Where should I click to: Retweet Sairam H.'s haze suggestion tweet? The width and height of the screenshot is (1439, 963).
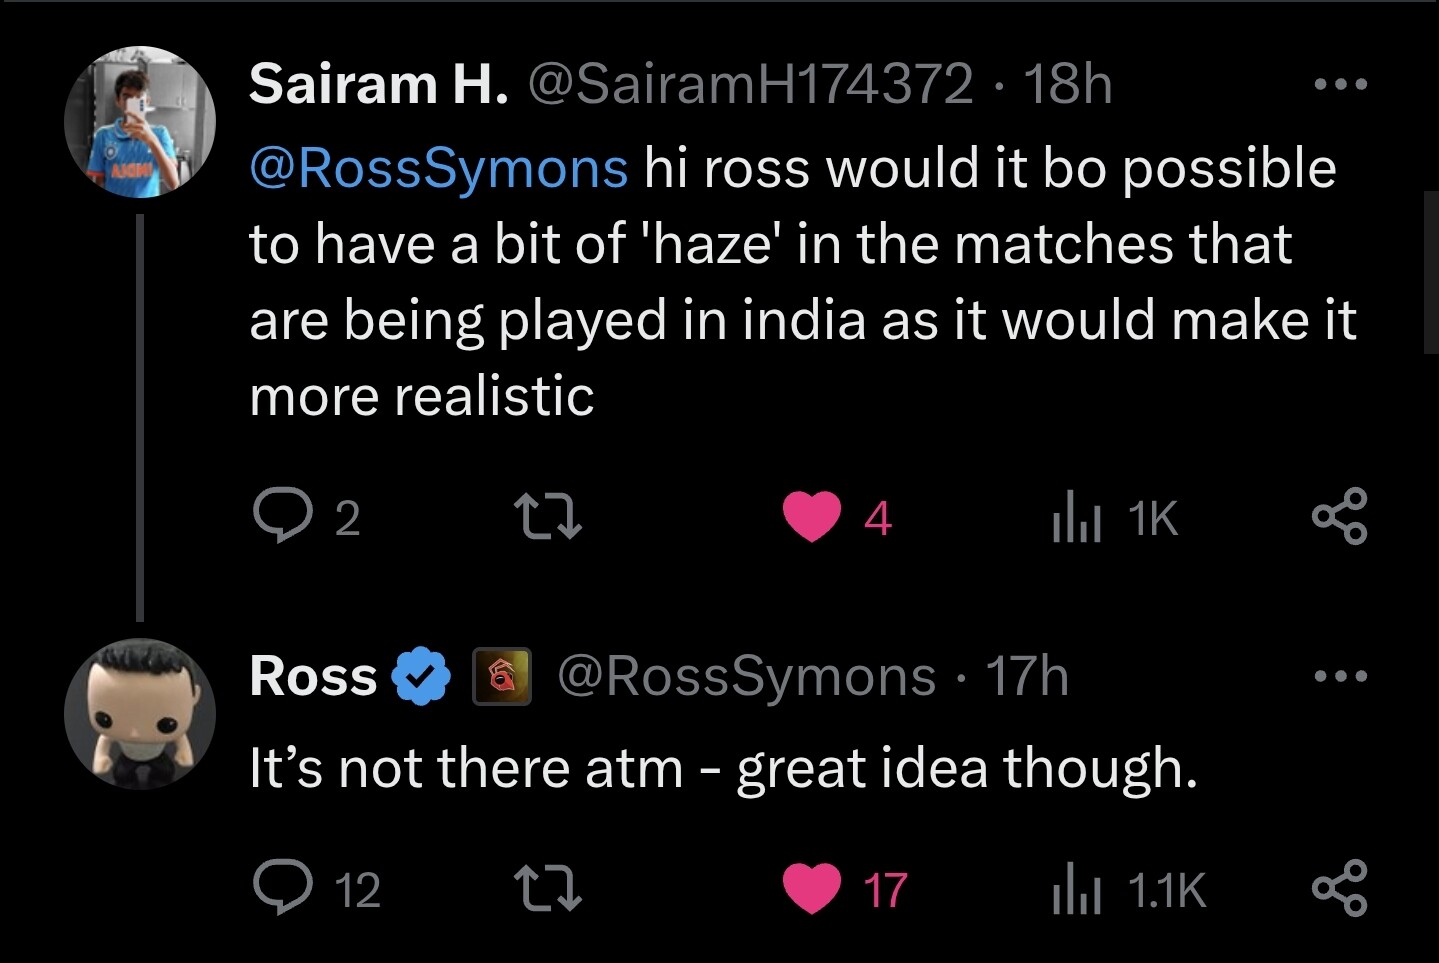tap(547, 517)
